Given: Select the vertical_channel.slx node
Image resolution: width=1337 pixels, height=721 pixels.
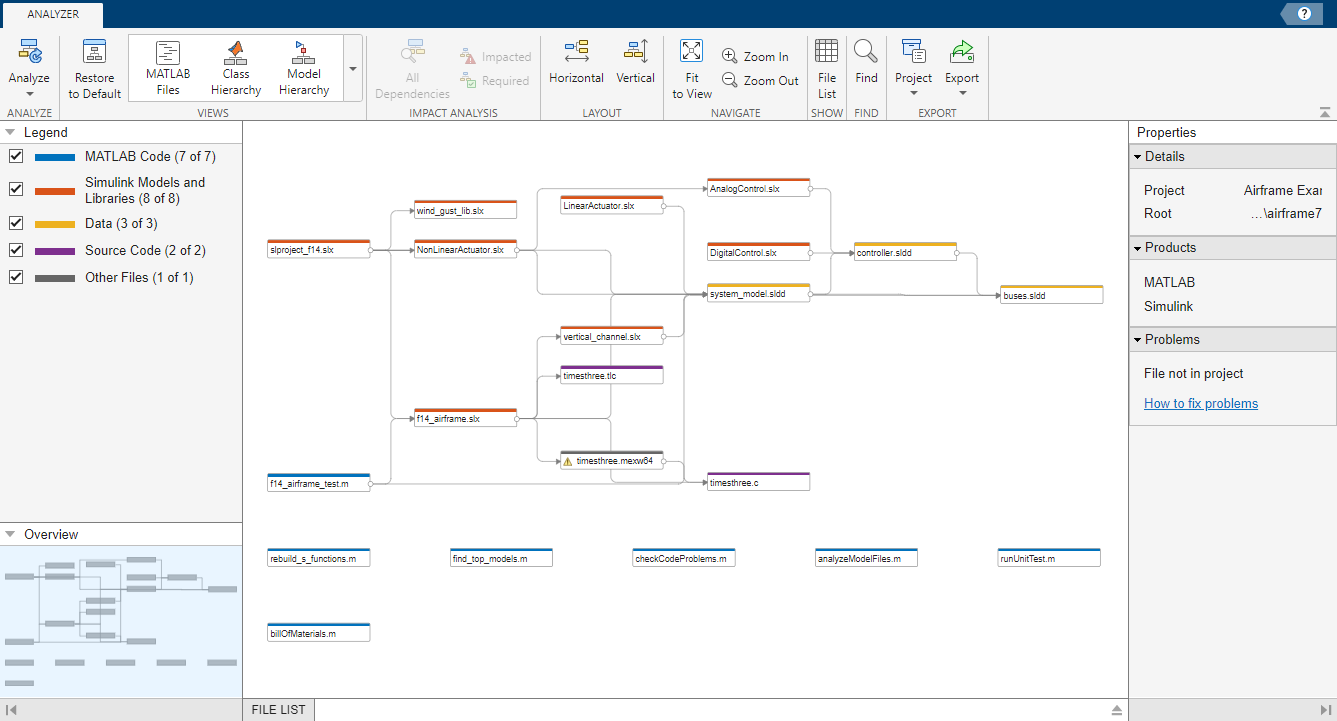Looking at the screenshot, I should (x=612, y=336).
